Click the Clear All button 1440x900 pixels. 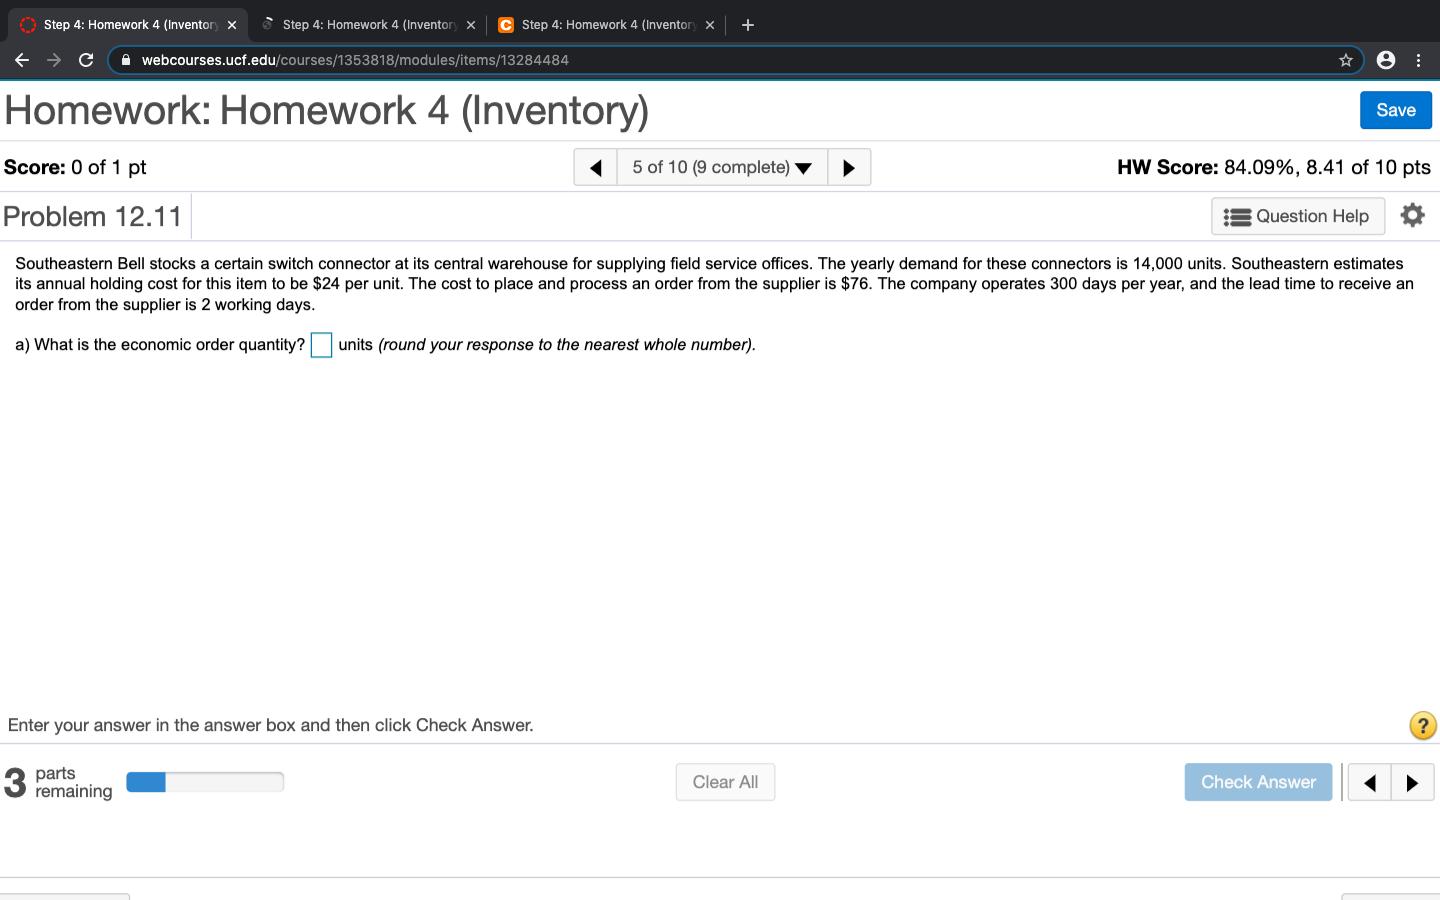tap(725, 782)
